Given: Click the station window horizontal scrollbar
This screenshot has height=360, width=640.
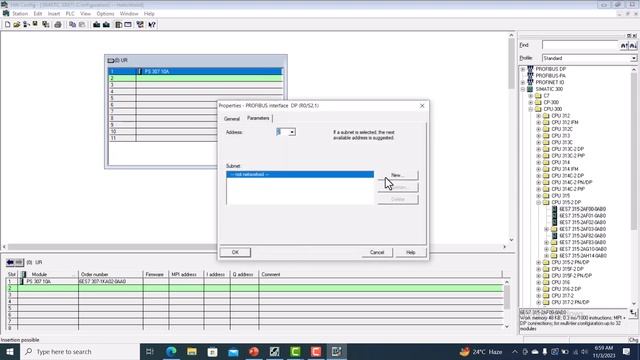Looking at the screenshot, I should coord(254,247).
